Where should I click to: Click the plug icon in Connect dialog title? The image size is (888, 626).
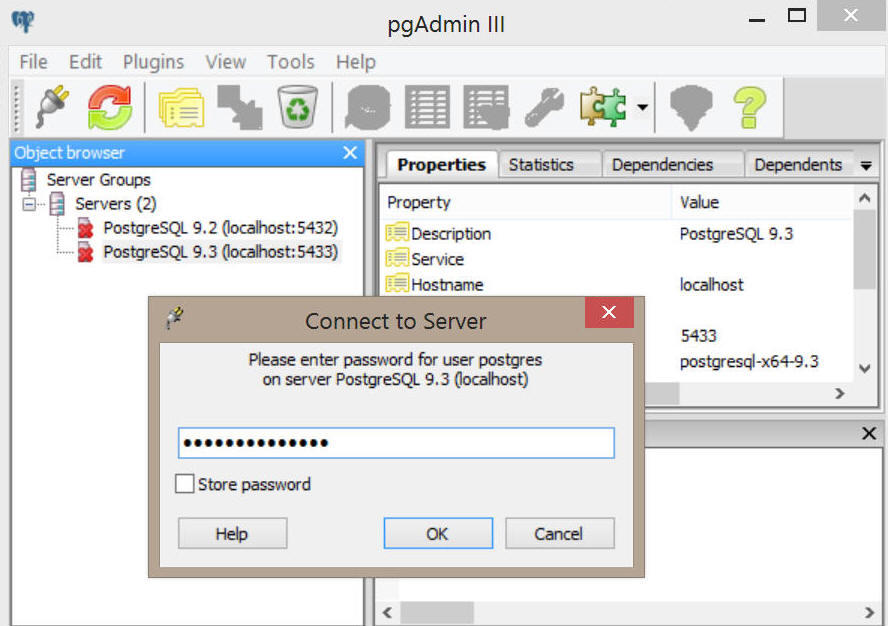tap(174, 318)
